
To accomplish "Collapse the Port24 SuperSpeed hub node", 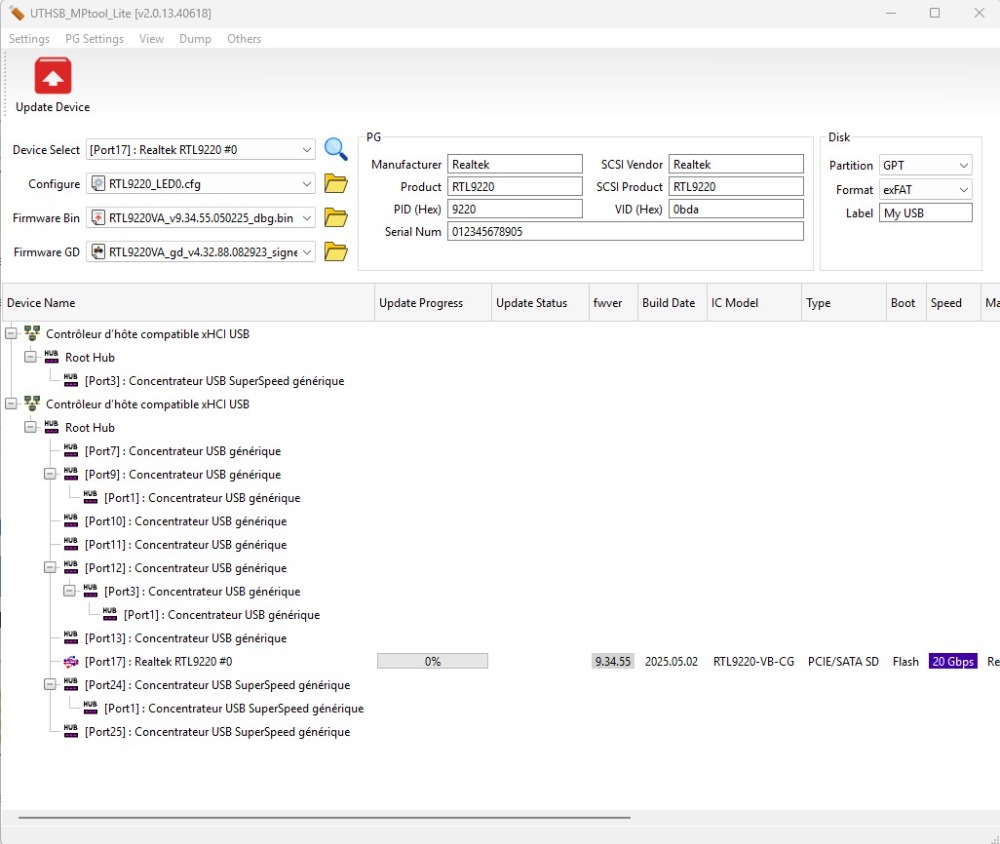I will 50,685.
